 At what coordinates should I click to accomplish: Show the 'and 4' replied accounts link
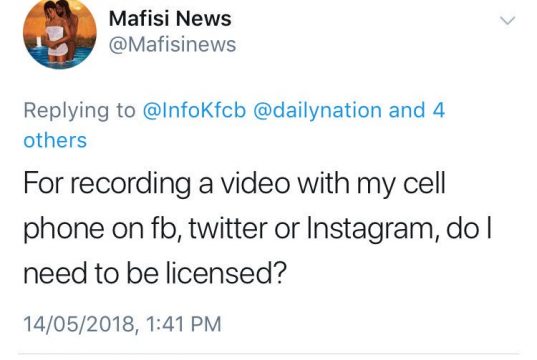point(416,110)
